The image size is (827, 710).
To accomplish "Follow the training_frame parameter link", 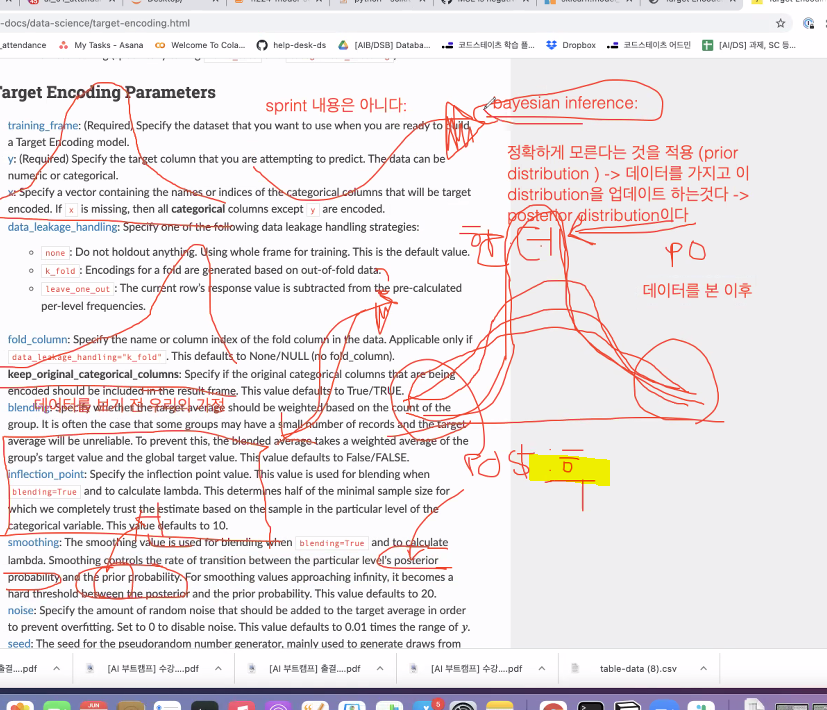I will [43, 126].
